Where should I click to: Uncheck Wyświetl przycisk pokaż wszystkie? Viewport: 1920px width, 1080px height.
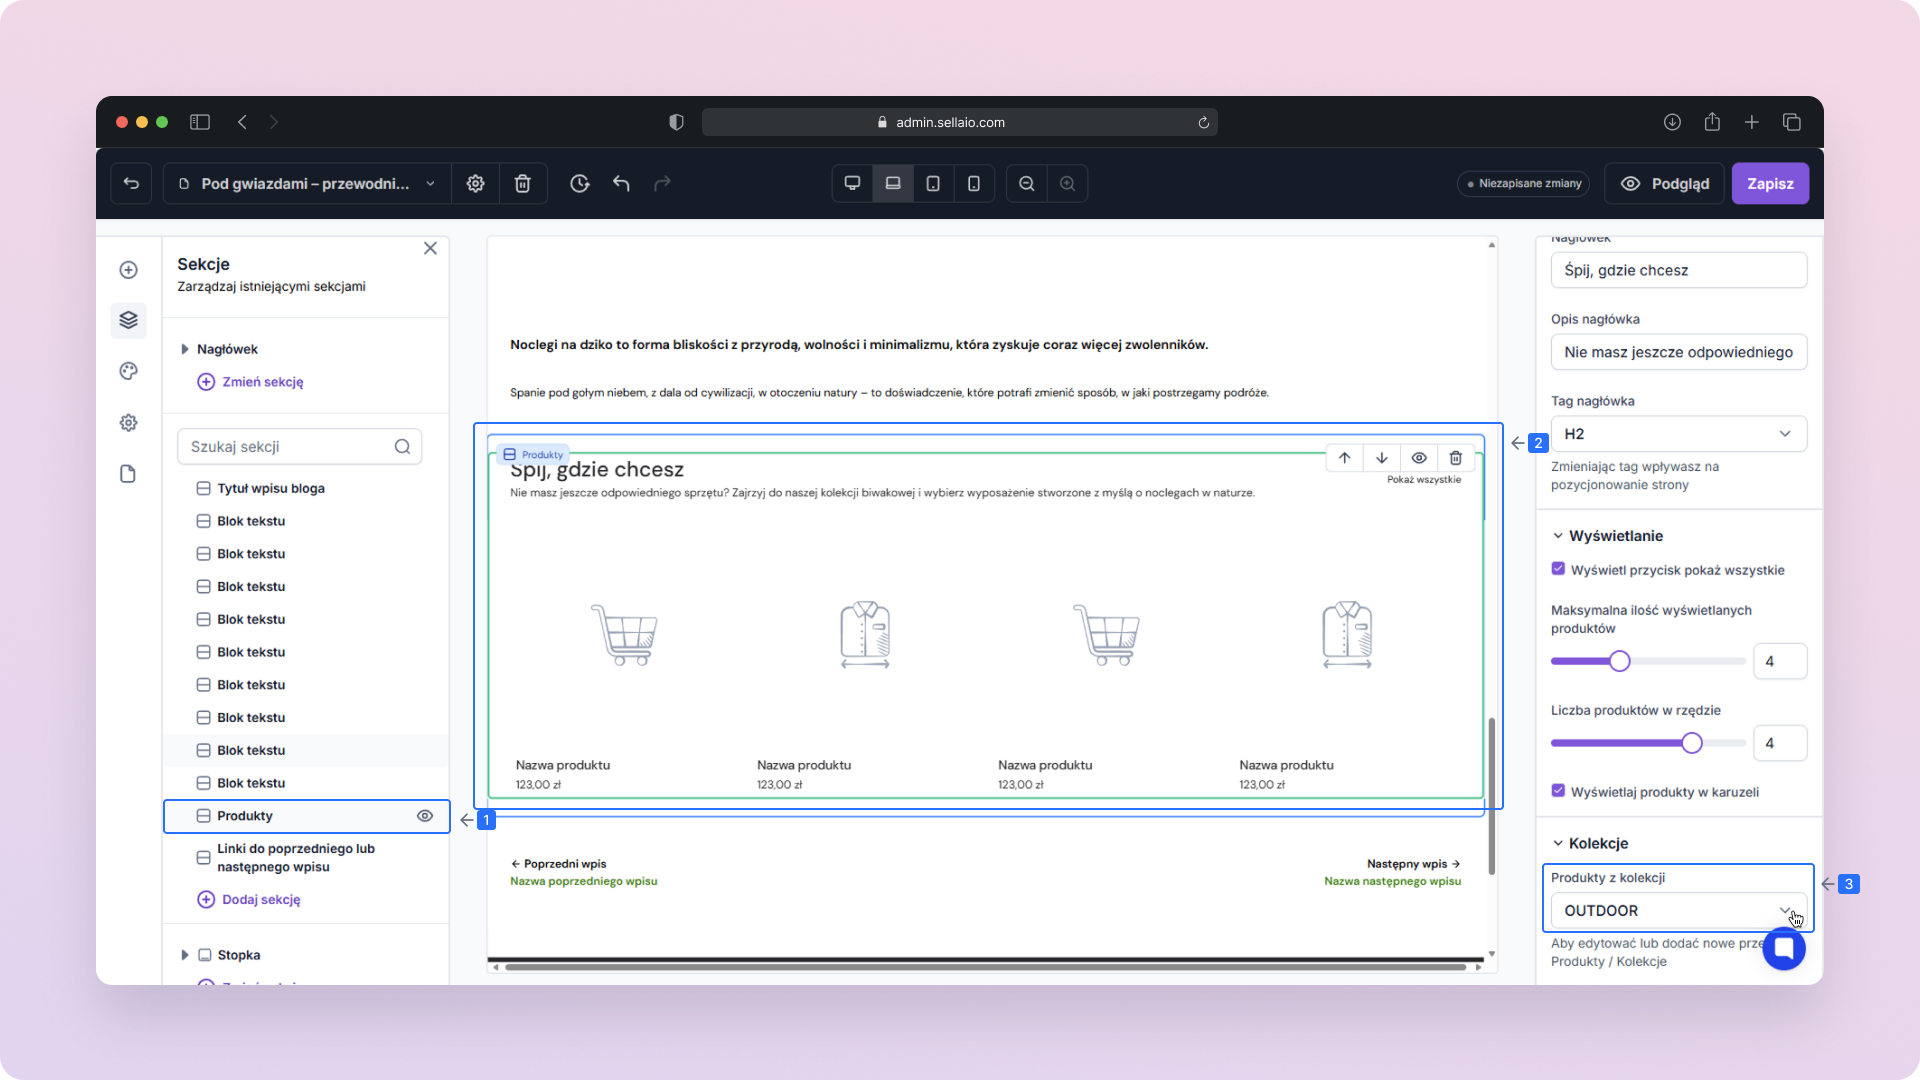[x=1558, y=569]
